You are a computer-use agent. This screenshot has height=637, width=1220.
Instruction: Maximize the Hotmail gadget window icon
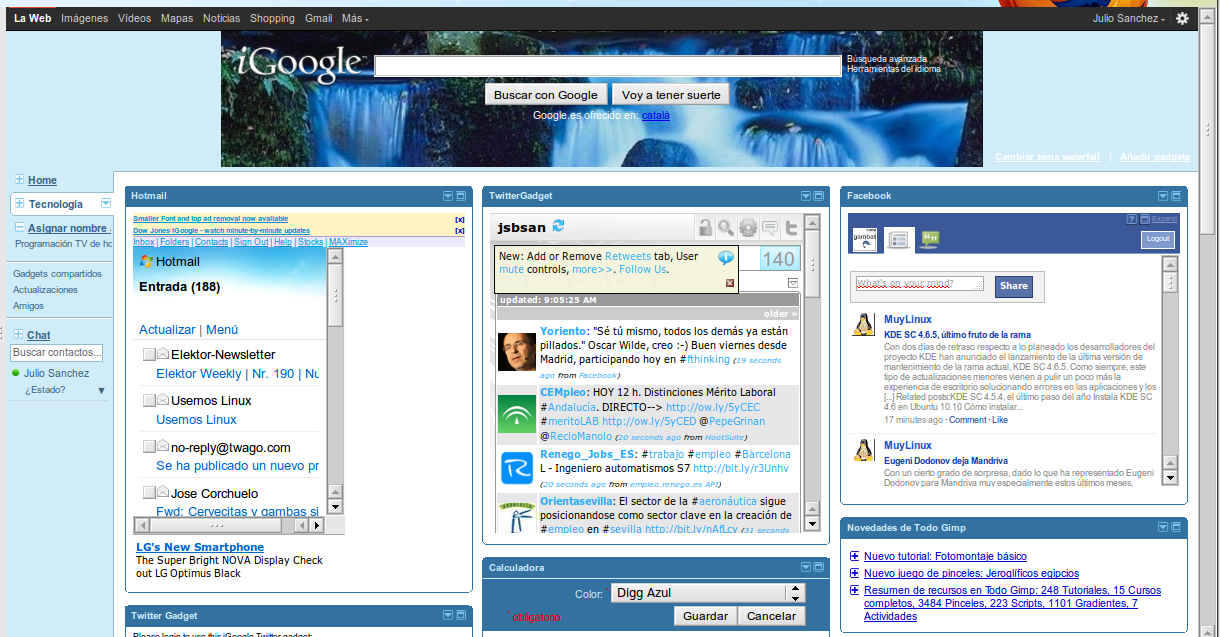[x=461, y=196]
